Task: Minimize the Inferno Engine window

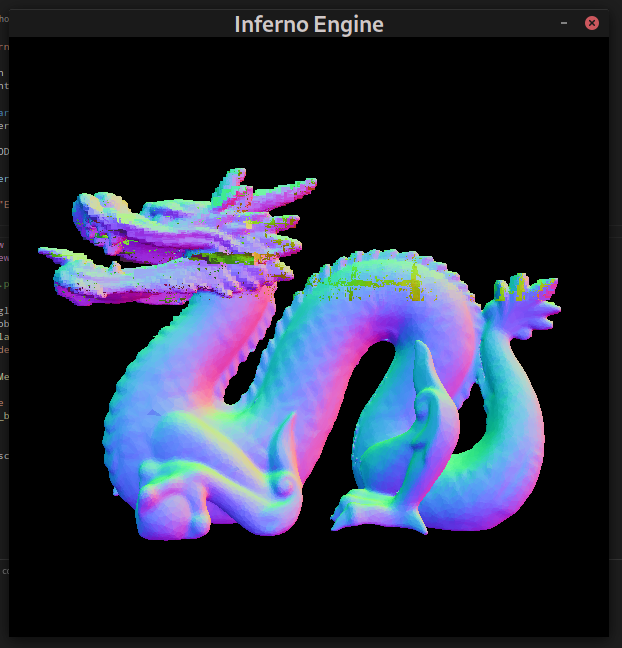Action: (564, 23)
